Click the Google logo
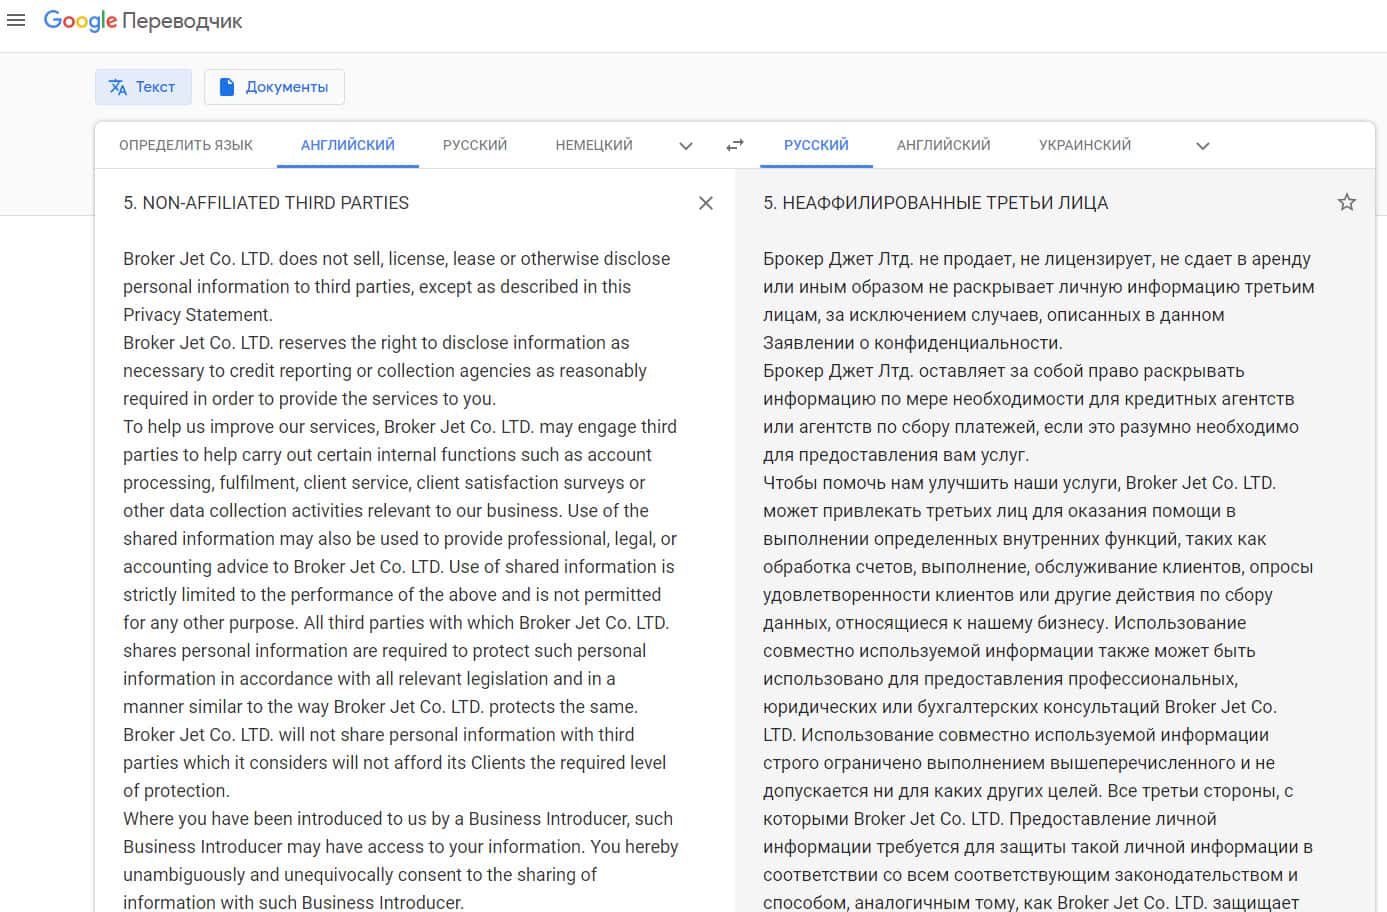The width and height of the screenshot is (1387, 912). [80, 21]
